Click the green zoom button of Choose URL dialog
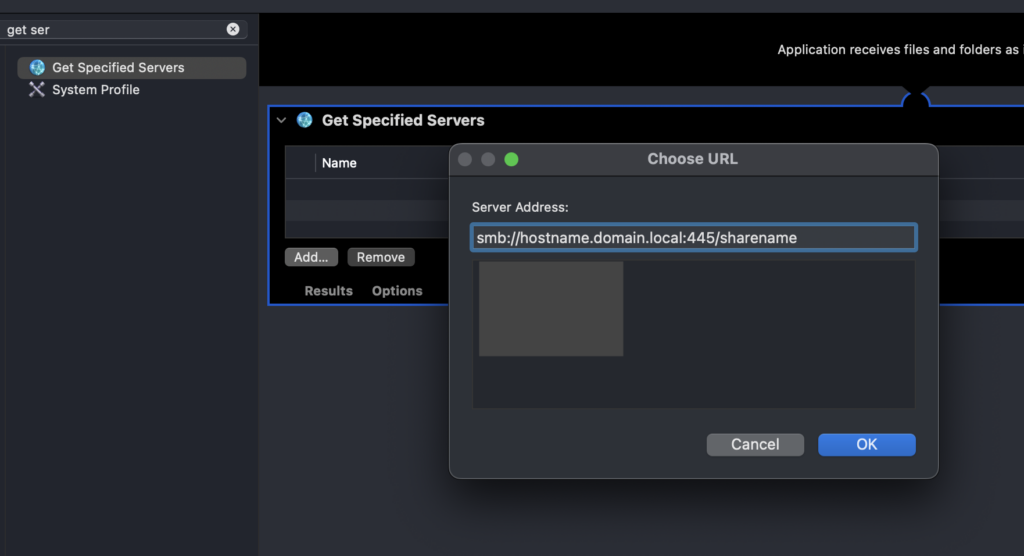1024x556 pixels. point(511,159)
